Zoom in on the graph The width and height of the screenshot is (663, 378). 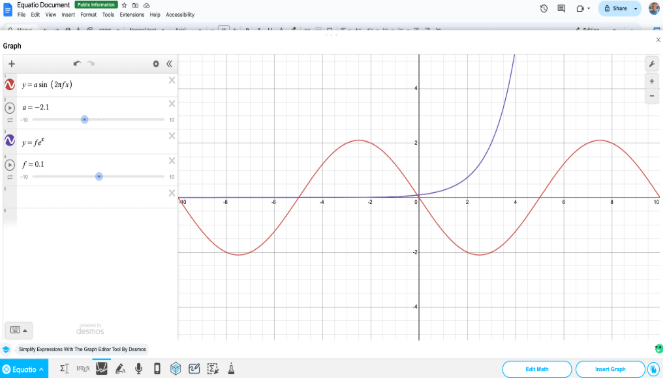click(x=652, y=81)
